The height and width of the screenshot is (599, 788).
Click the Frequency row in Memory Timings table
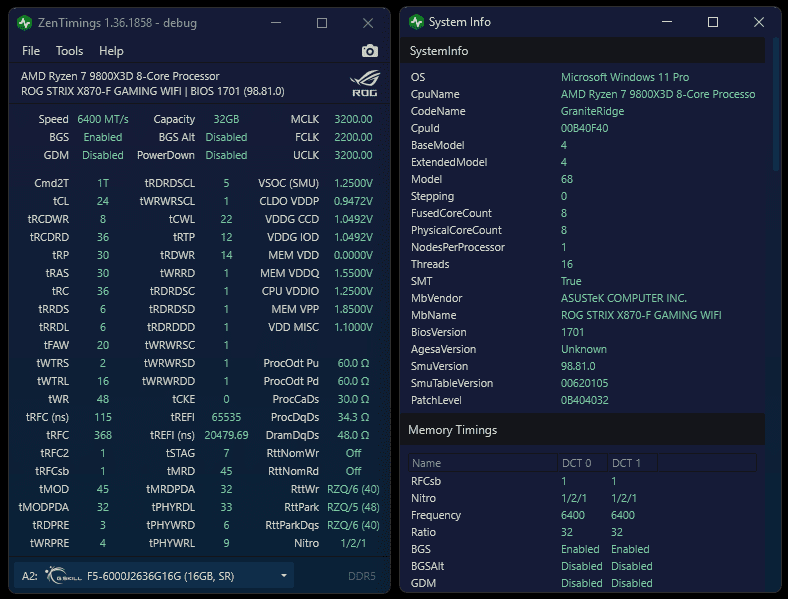582,515
